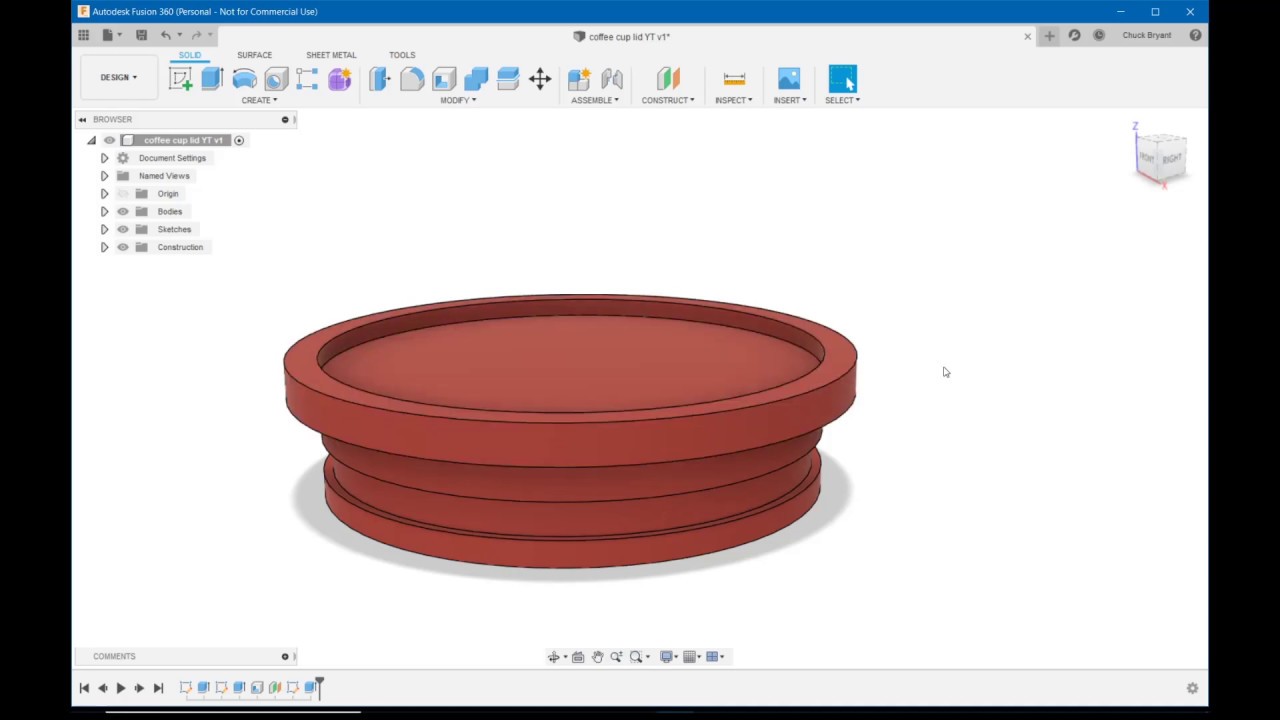Select the Midplane construct tool
Viewport: 1280px width, 720px height.
click(x=668, y=79)
